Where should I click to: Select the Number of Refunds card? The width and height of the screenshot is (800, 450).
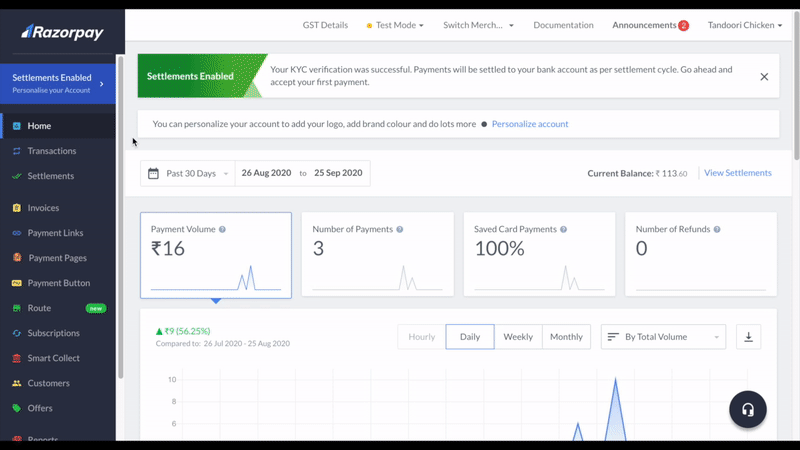click(x=701, y=254)
